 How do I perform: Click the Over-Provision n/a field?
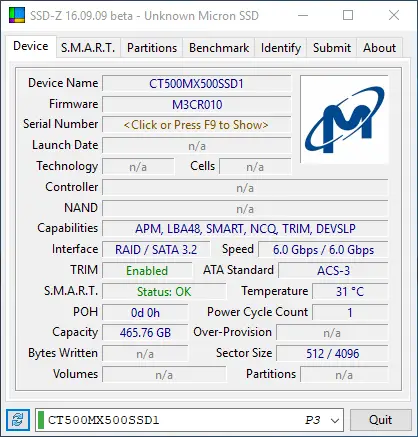[x=332, y=333]
